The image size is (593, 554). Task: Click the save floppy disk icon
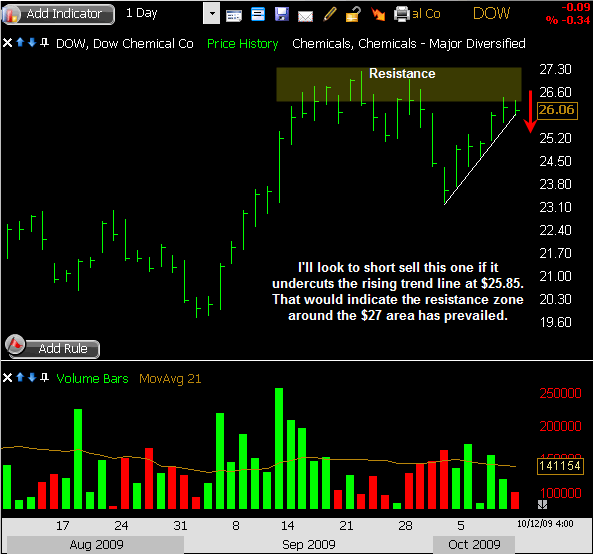pos(282,14)
